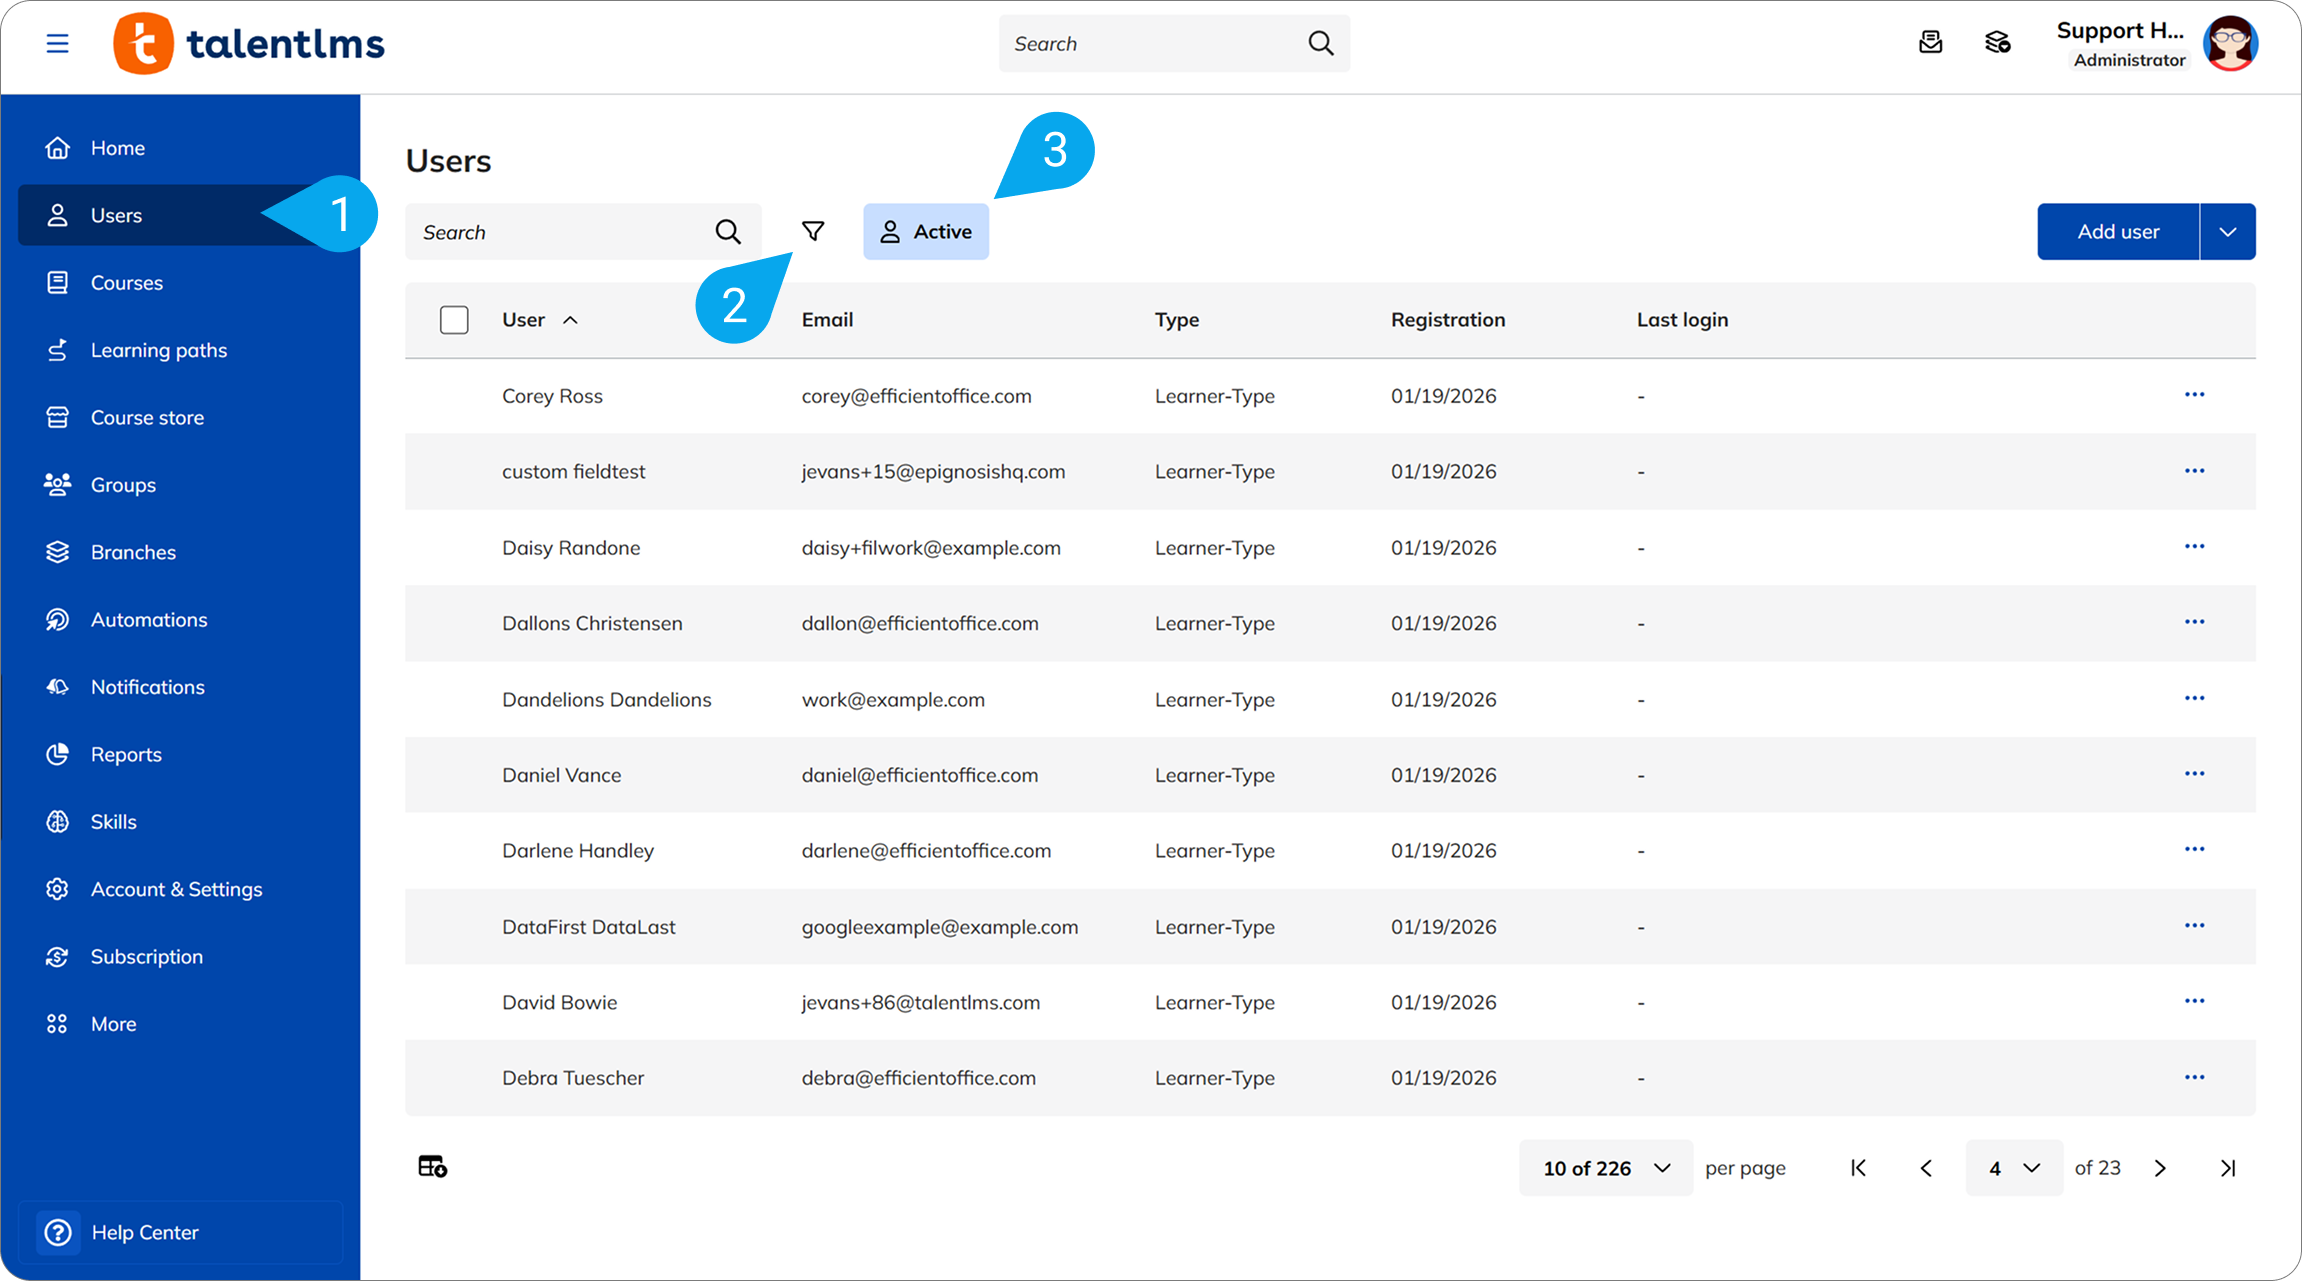Open the table column settings icon
The width and height of the screenshot is (2302, 1281).
coord(432,1167)
